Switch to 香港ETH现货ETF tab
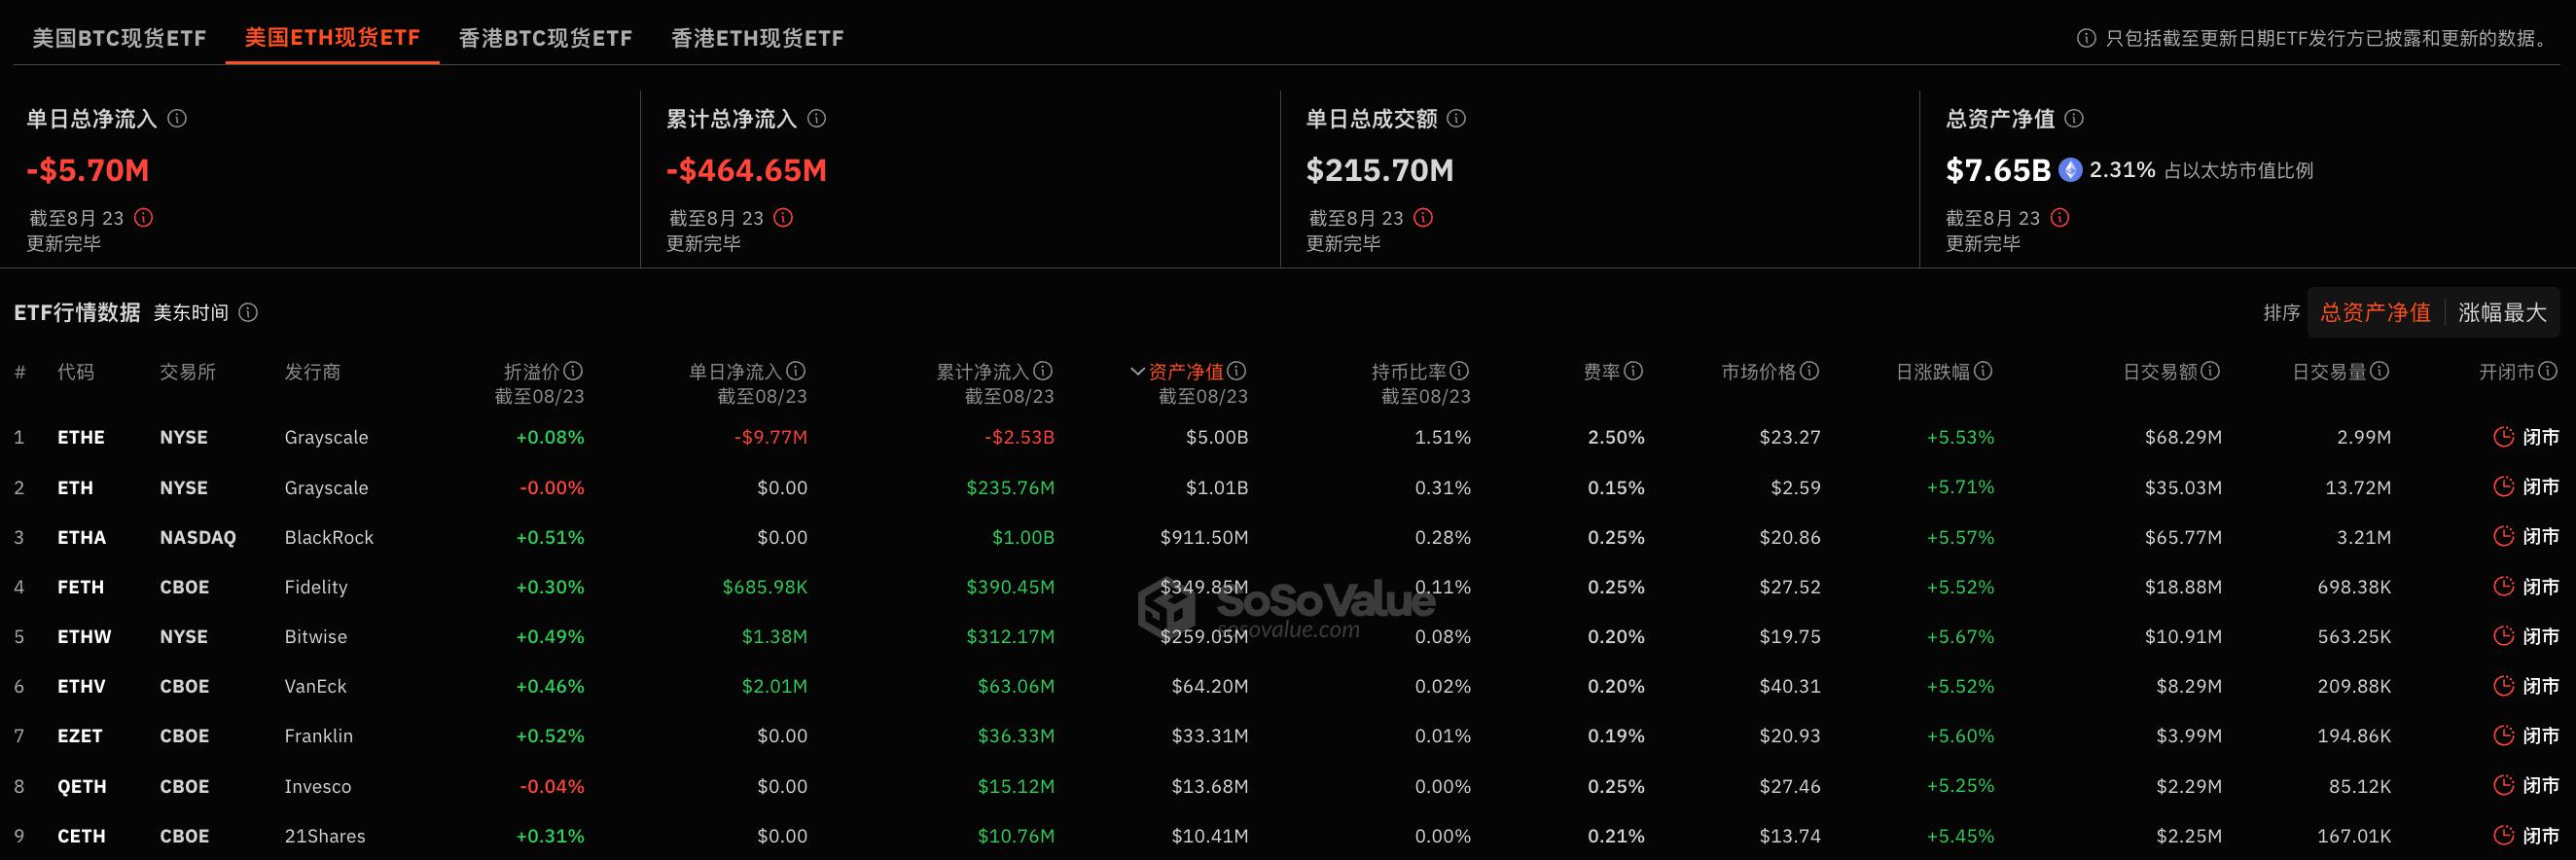 click(x=757, y=38)
